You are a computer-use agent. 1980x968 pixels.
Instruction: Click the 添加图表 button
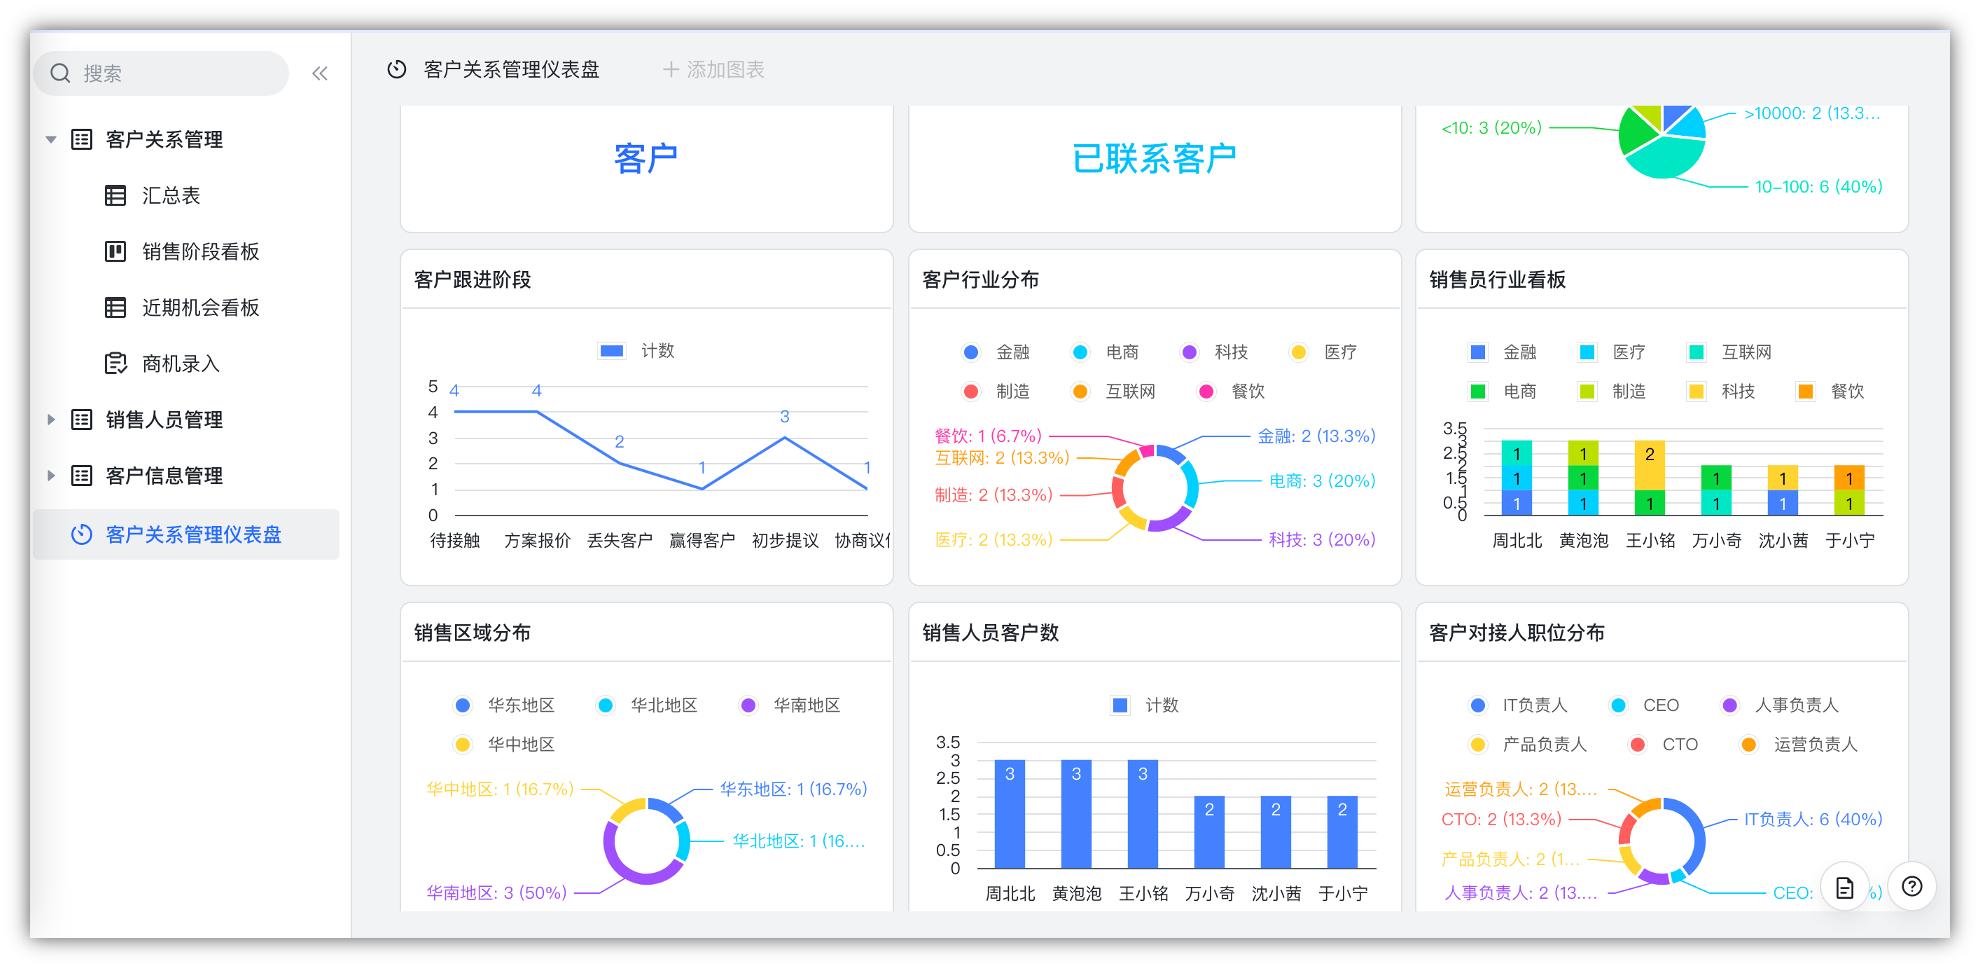[716, 70]
